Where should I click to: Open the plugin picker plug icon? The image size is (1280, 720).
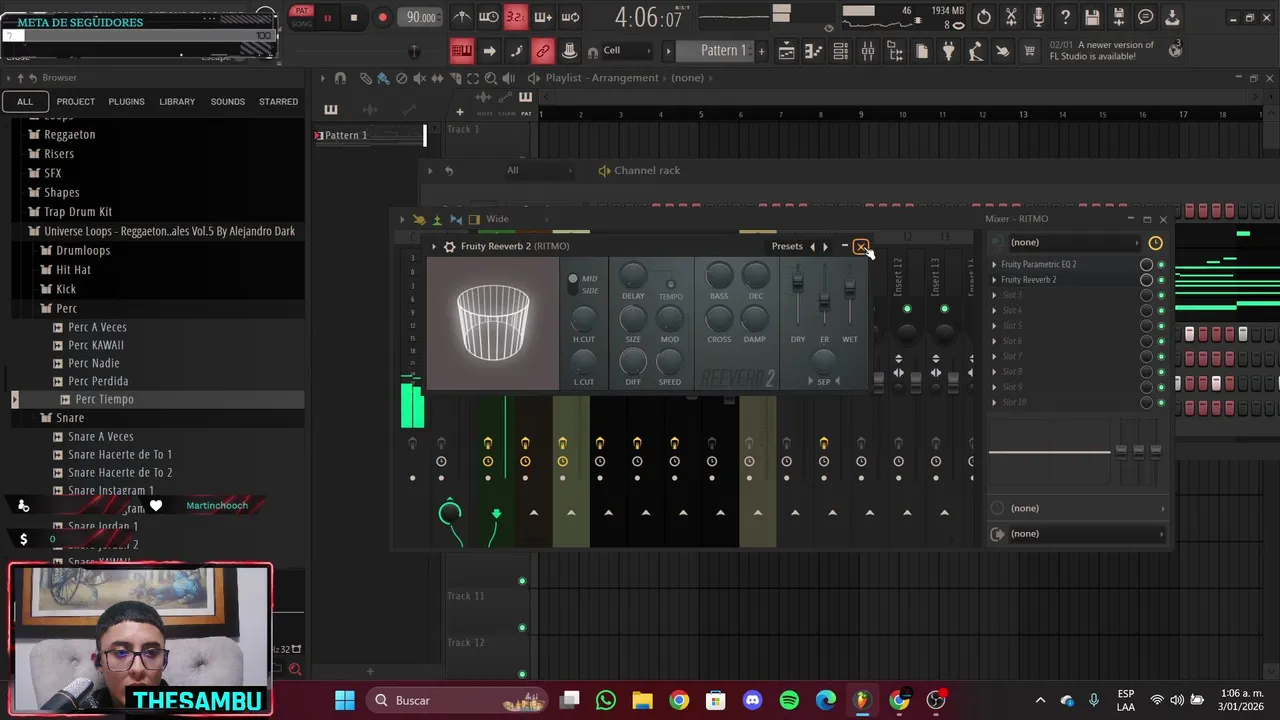click(x=949, y=51)
